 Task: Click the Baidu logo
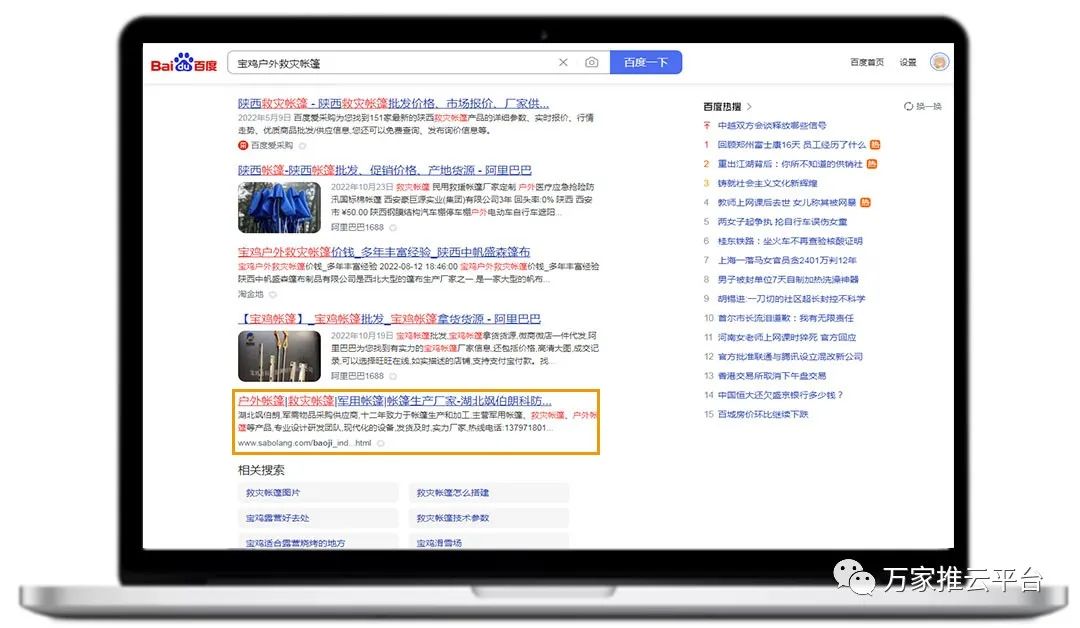tap(184, 64)
